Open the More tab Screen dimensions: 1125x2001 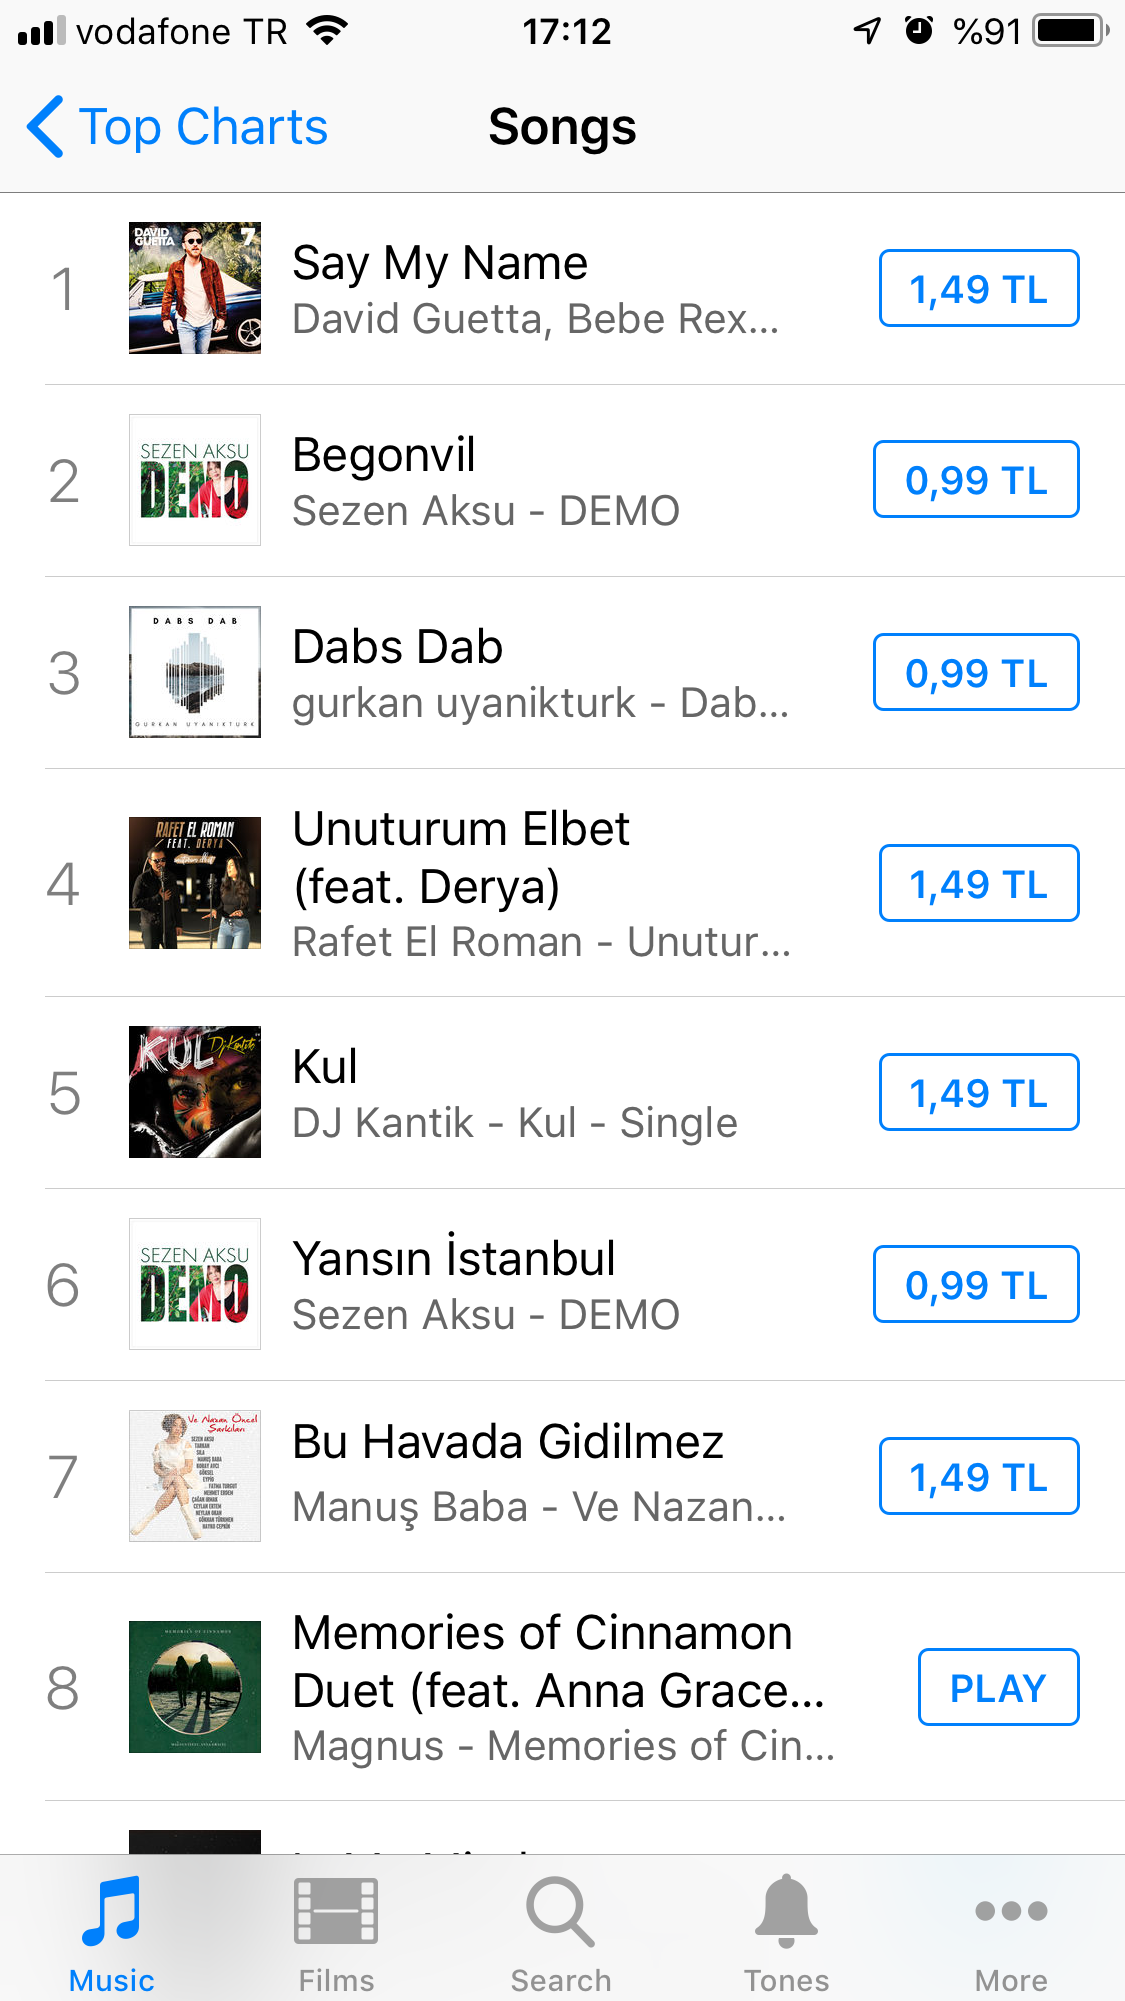click(1011, 1933)
